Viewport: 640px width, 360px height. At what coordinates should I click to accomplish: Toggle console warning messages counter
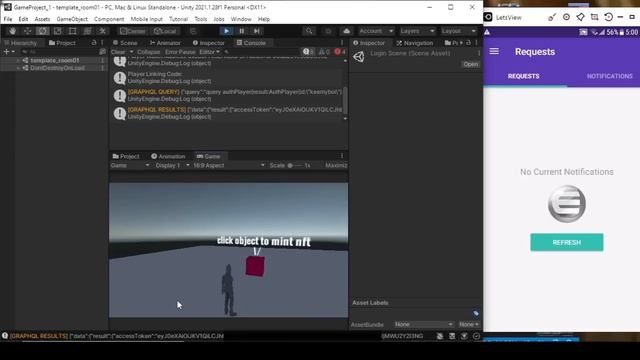[x=324, y=52]
